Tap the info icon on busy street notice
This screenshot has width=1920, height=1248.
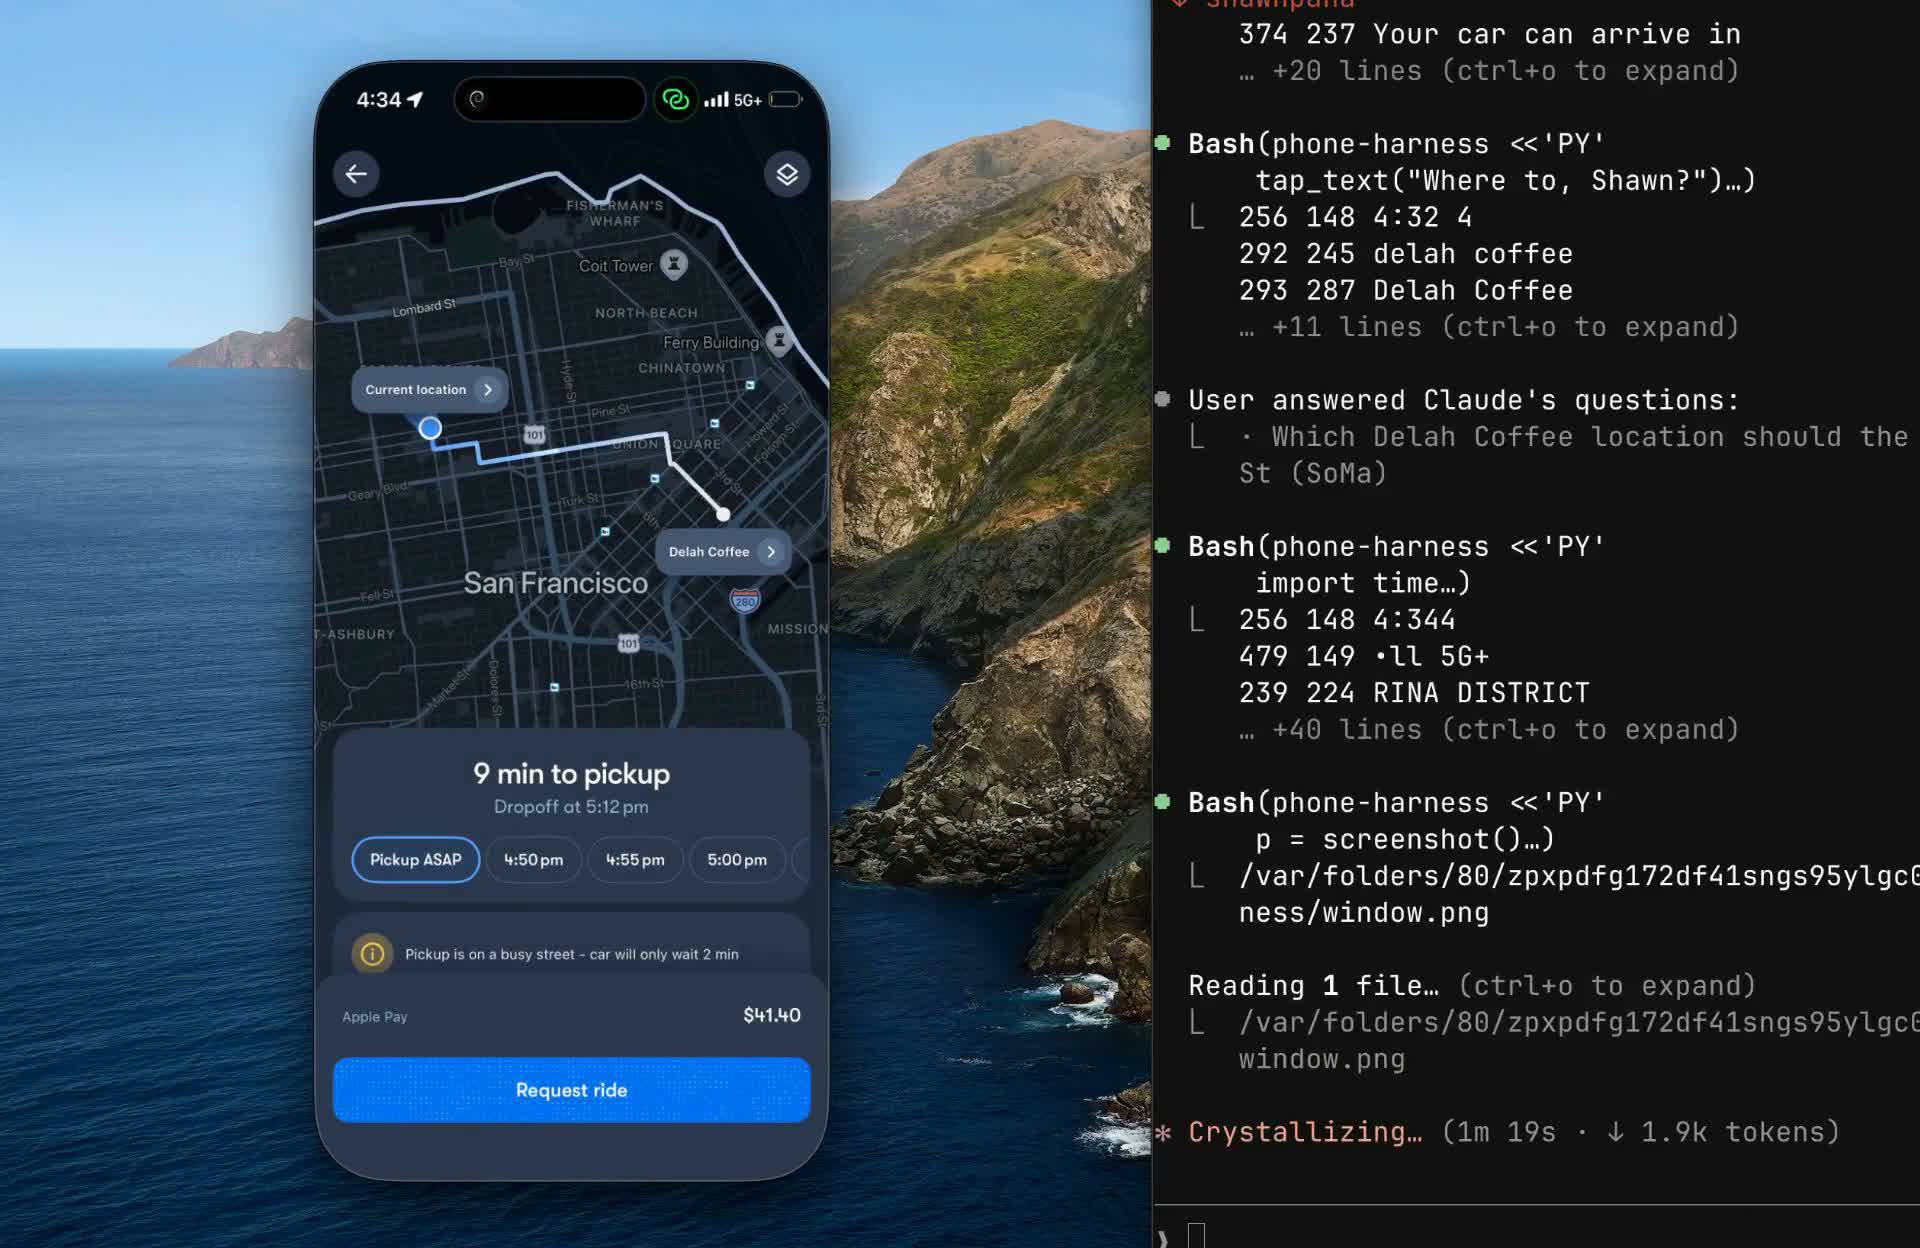[x=372, y=953]
